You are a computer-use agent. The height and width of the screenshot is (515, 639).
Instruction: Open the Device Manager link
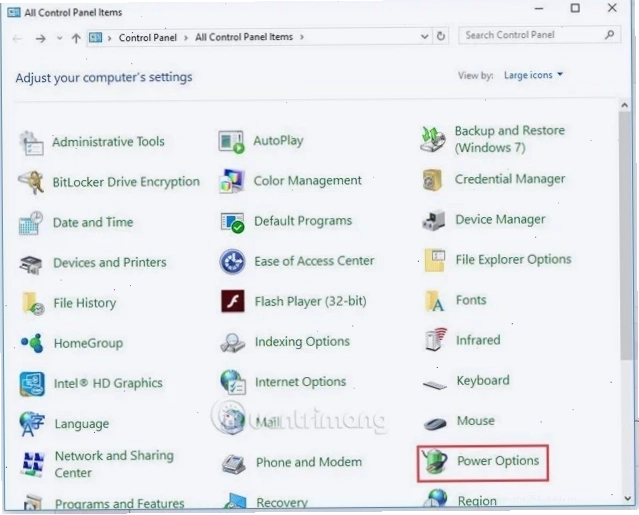click(x=500, y=220)
